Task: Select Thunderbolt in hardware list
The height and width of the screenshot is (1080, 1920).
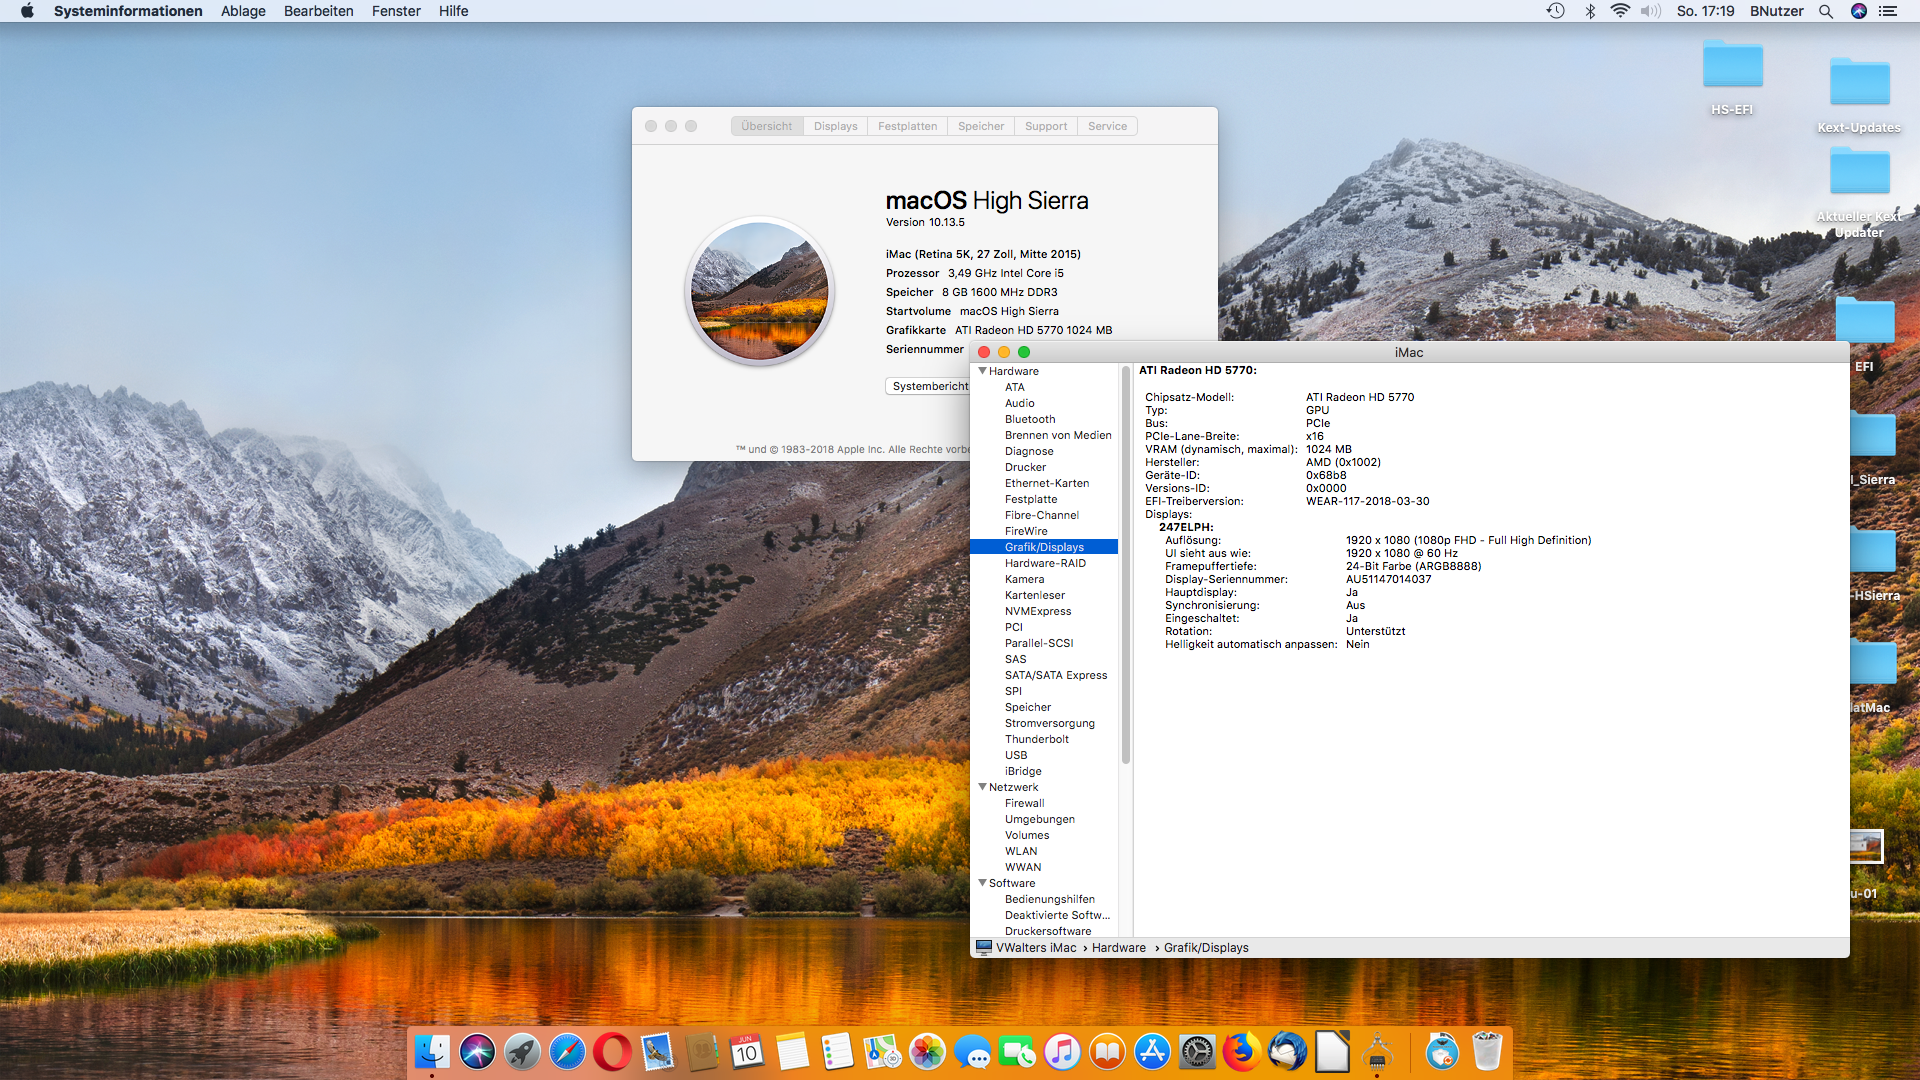Action: tap(1036, 739)
